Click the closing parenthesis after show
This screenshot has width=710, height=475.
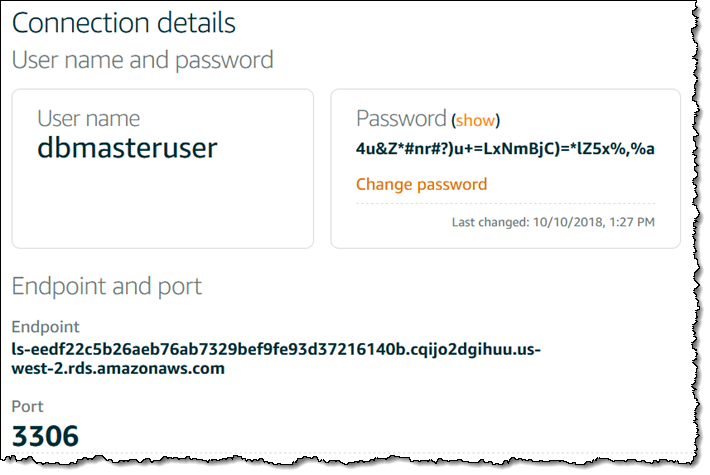tap(497, 120)
